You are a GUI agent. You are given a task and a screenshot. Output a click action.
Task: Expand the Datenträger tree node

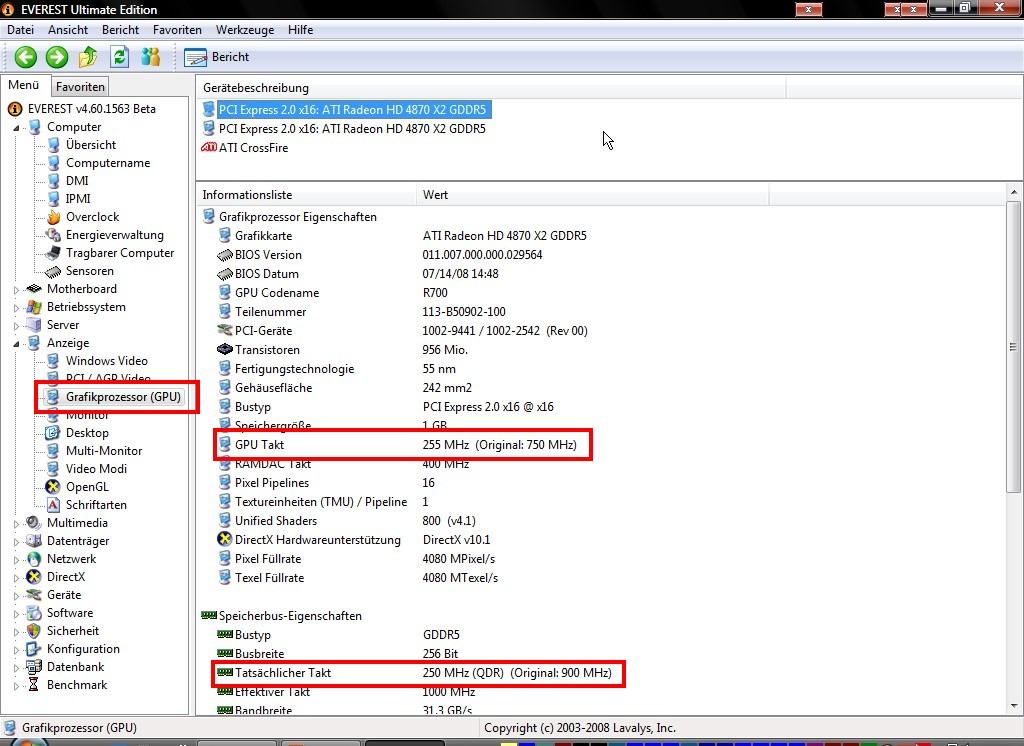point(16,542)
